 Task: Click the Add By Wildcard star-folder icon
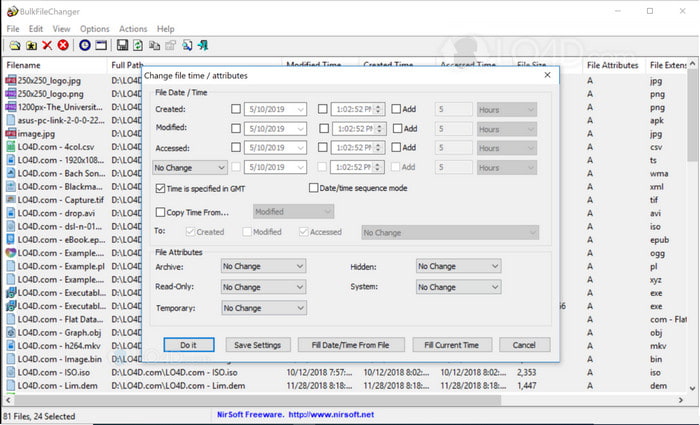click(31, 46)
